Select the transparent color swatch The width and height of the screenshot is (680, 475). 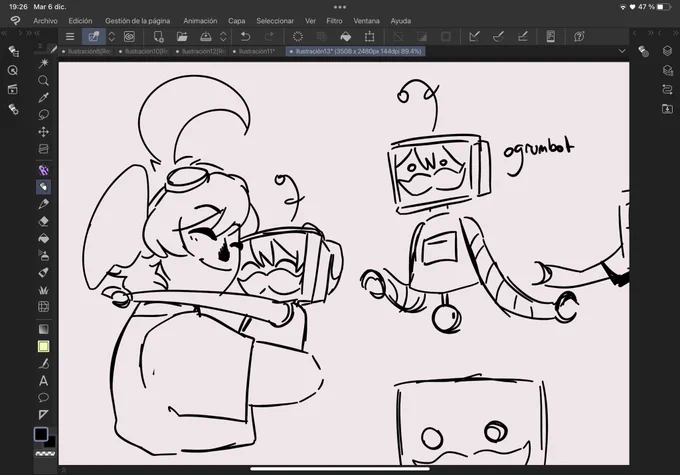tap(45, 454)
